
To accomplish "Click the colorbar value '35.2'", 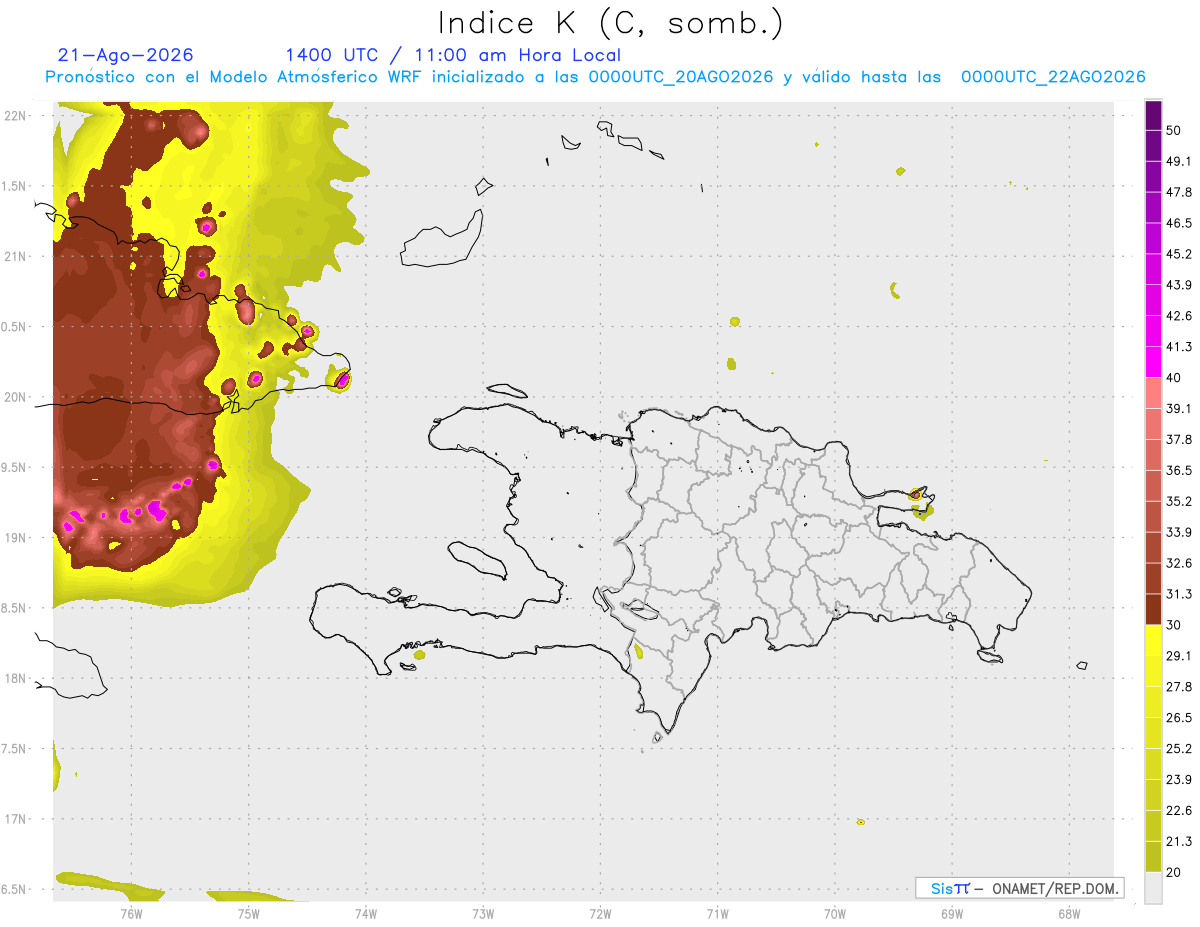I will pyautogui.click(x=1179, y=501).
